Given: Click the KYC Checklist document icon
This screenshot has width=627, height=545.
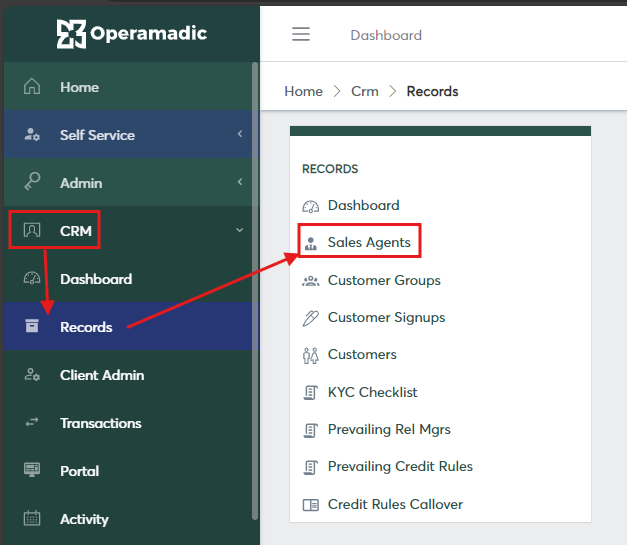Looking at the screenshot, I should [x=311, y=393].
